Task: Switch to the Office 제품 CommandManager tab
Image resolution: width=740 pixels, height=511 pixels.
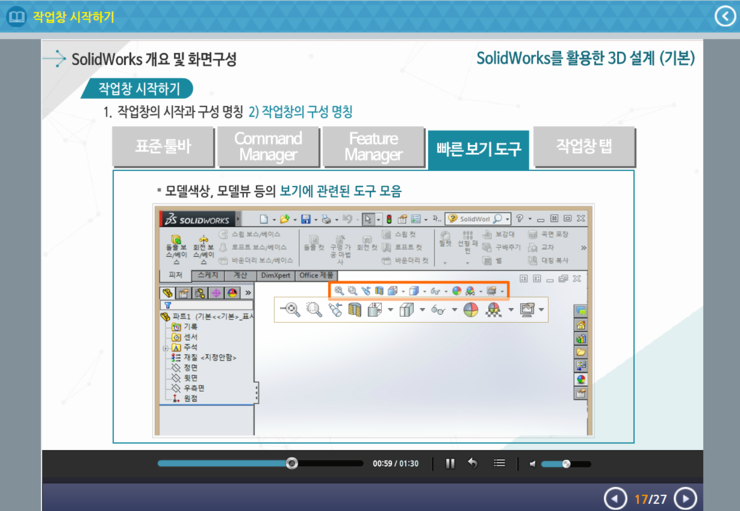Action: tap(316, 275)
